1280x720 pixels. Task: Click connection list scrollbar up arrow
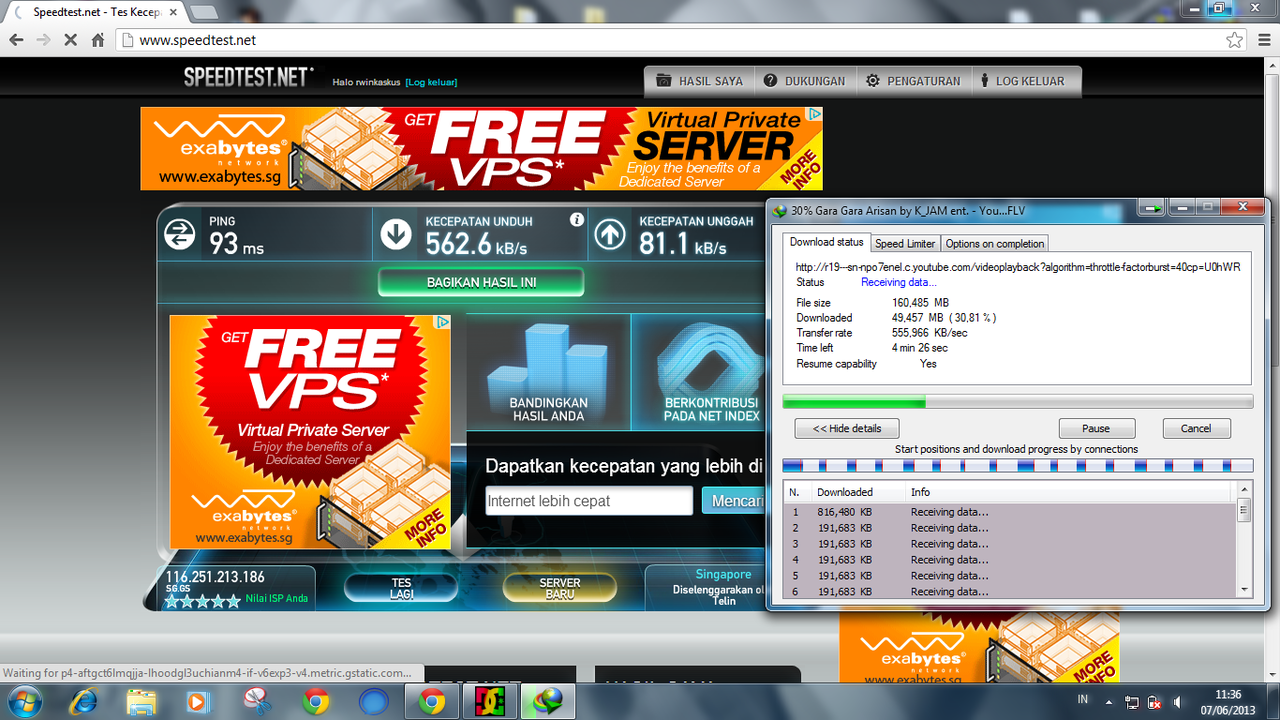point(1244,490)
